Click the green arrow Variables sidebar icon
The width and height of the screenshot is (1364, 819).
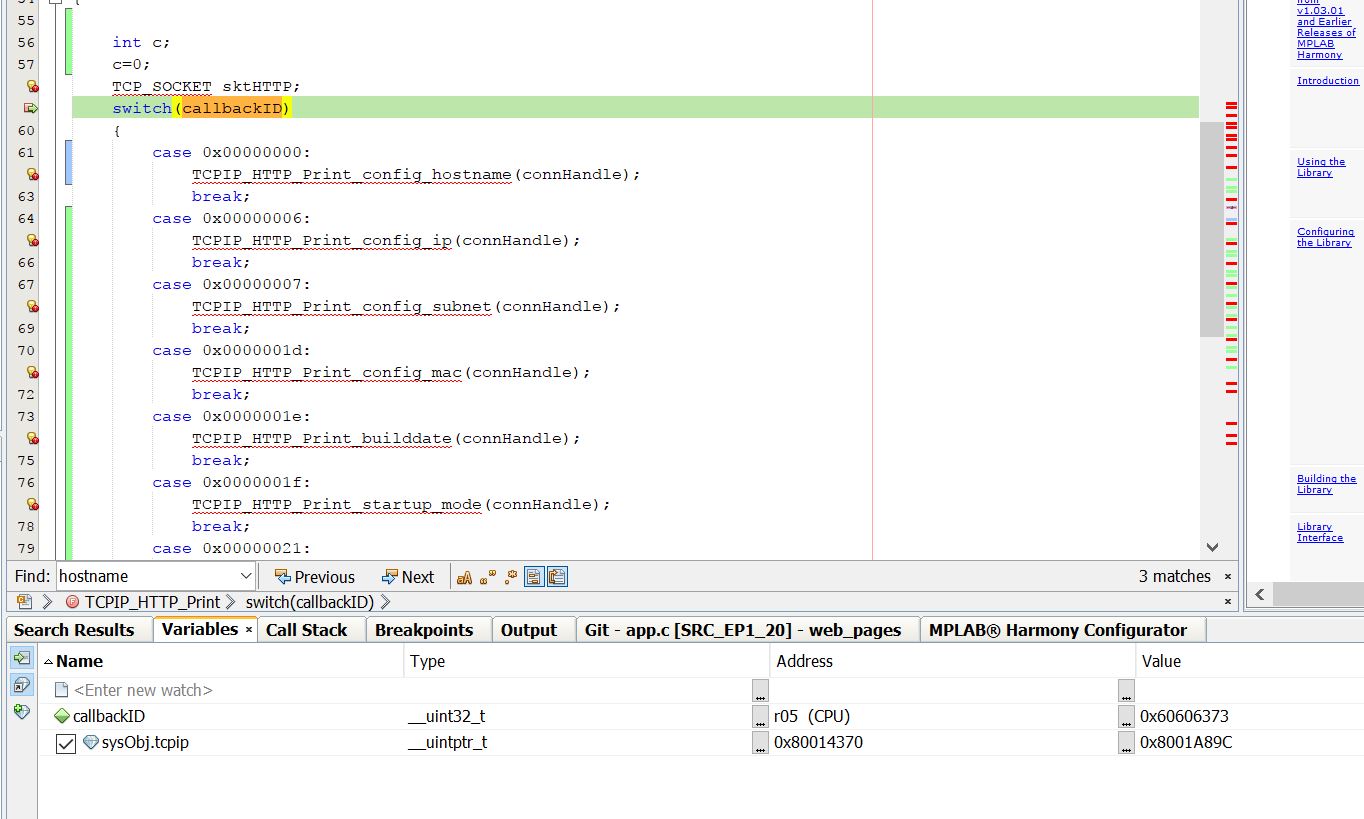tap(21, 658)
